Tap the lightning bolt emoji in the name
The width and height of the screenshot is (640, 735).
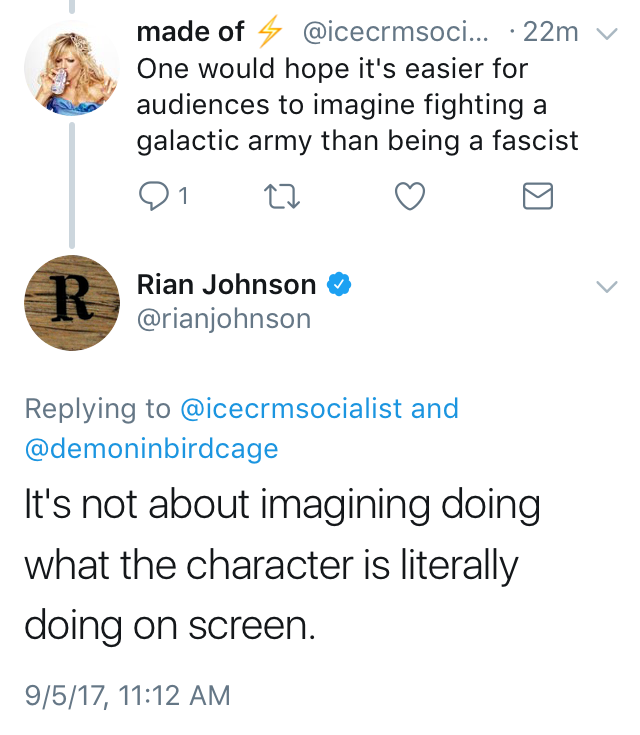pos(268,33)
